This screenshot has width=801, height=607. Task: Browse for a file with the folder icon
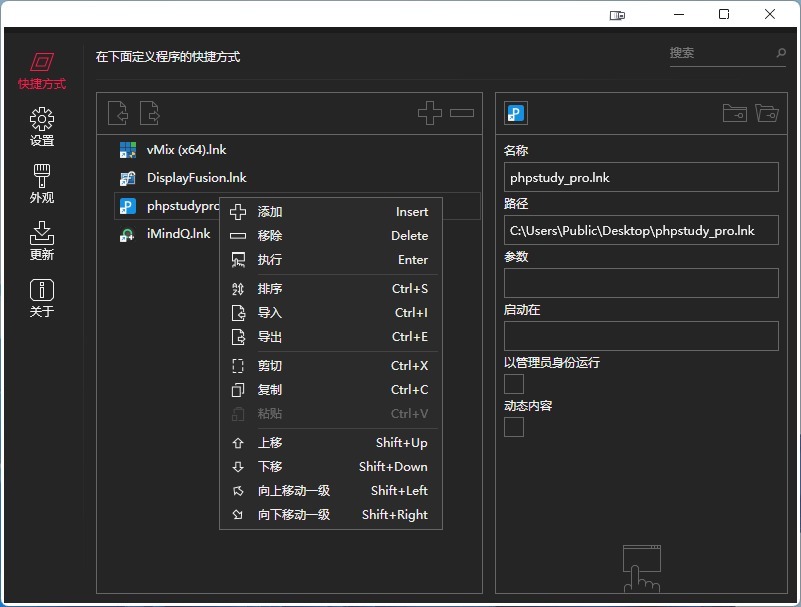[x=734, y=113]
